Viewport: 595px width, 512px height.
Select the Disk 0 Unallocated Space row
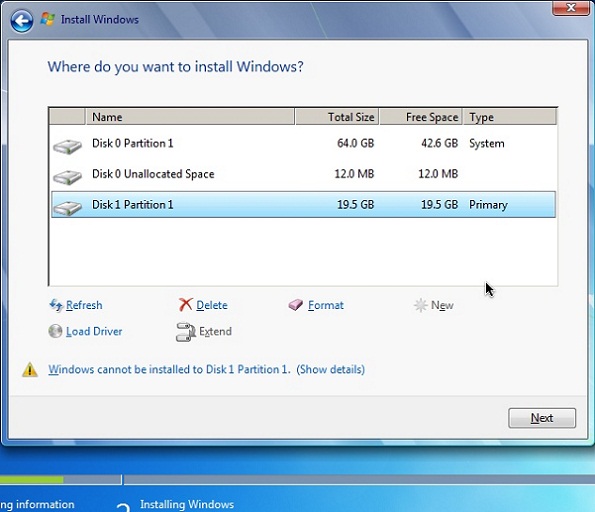[x=303, y=174]
